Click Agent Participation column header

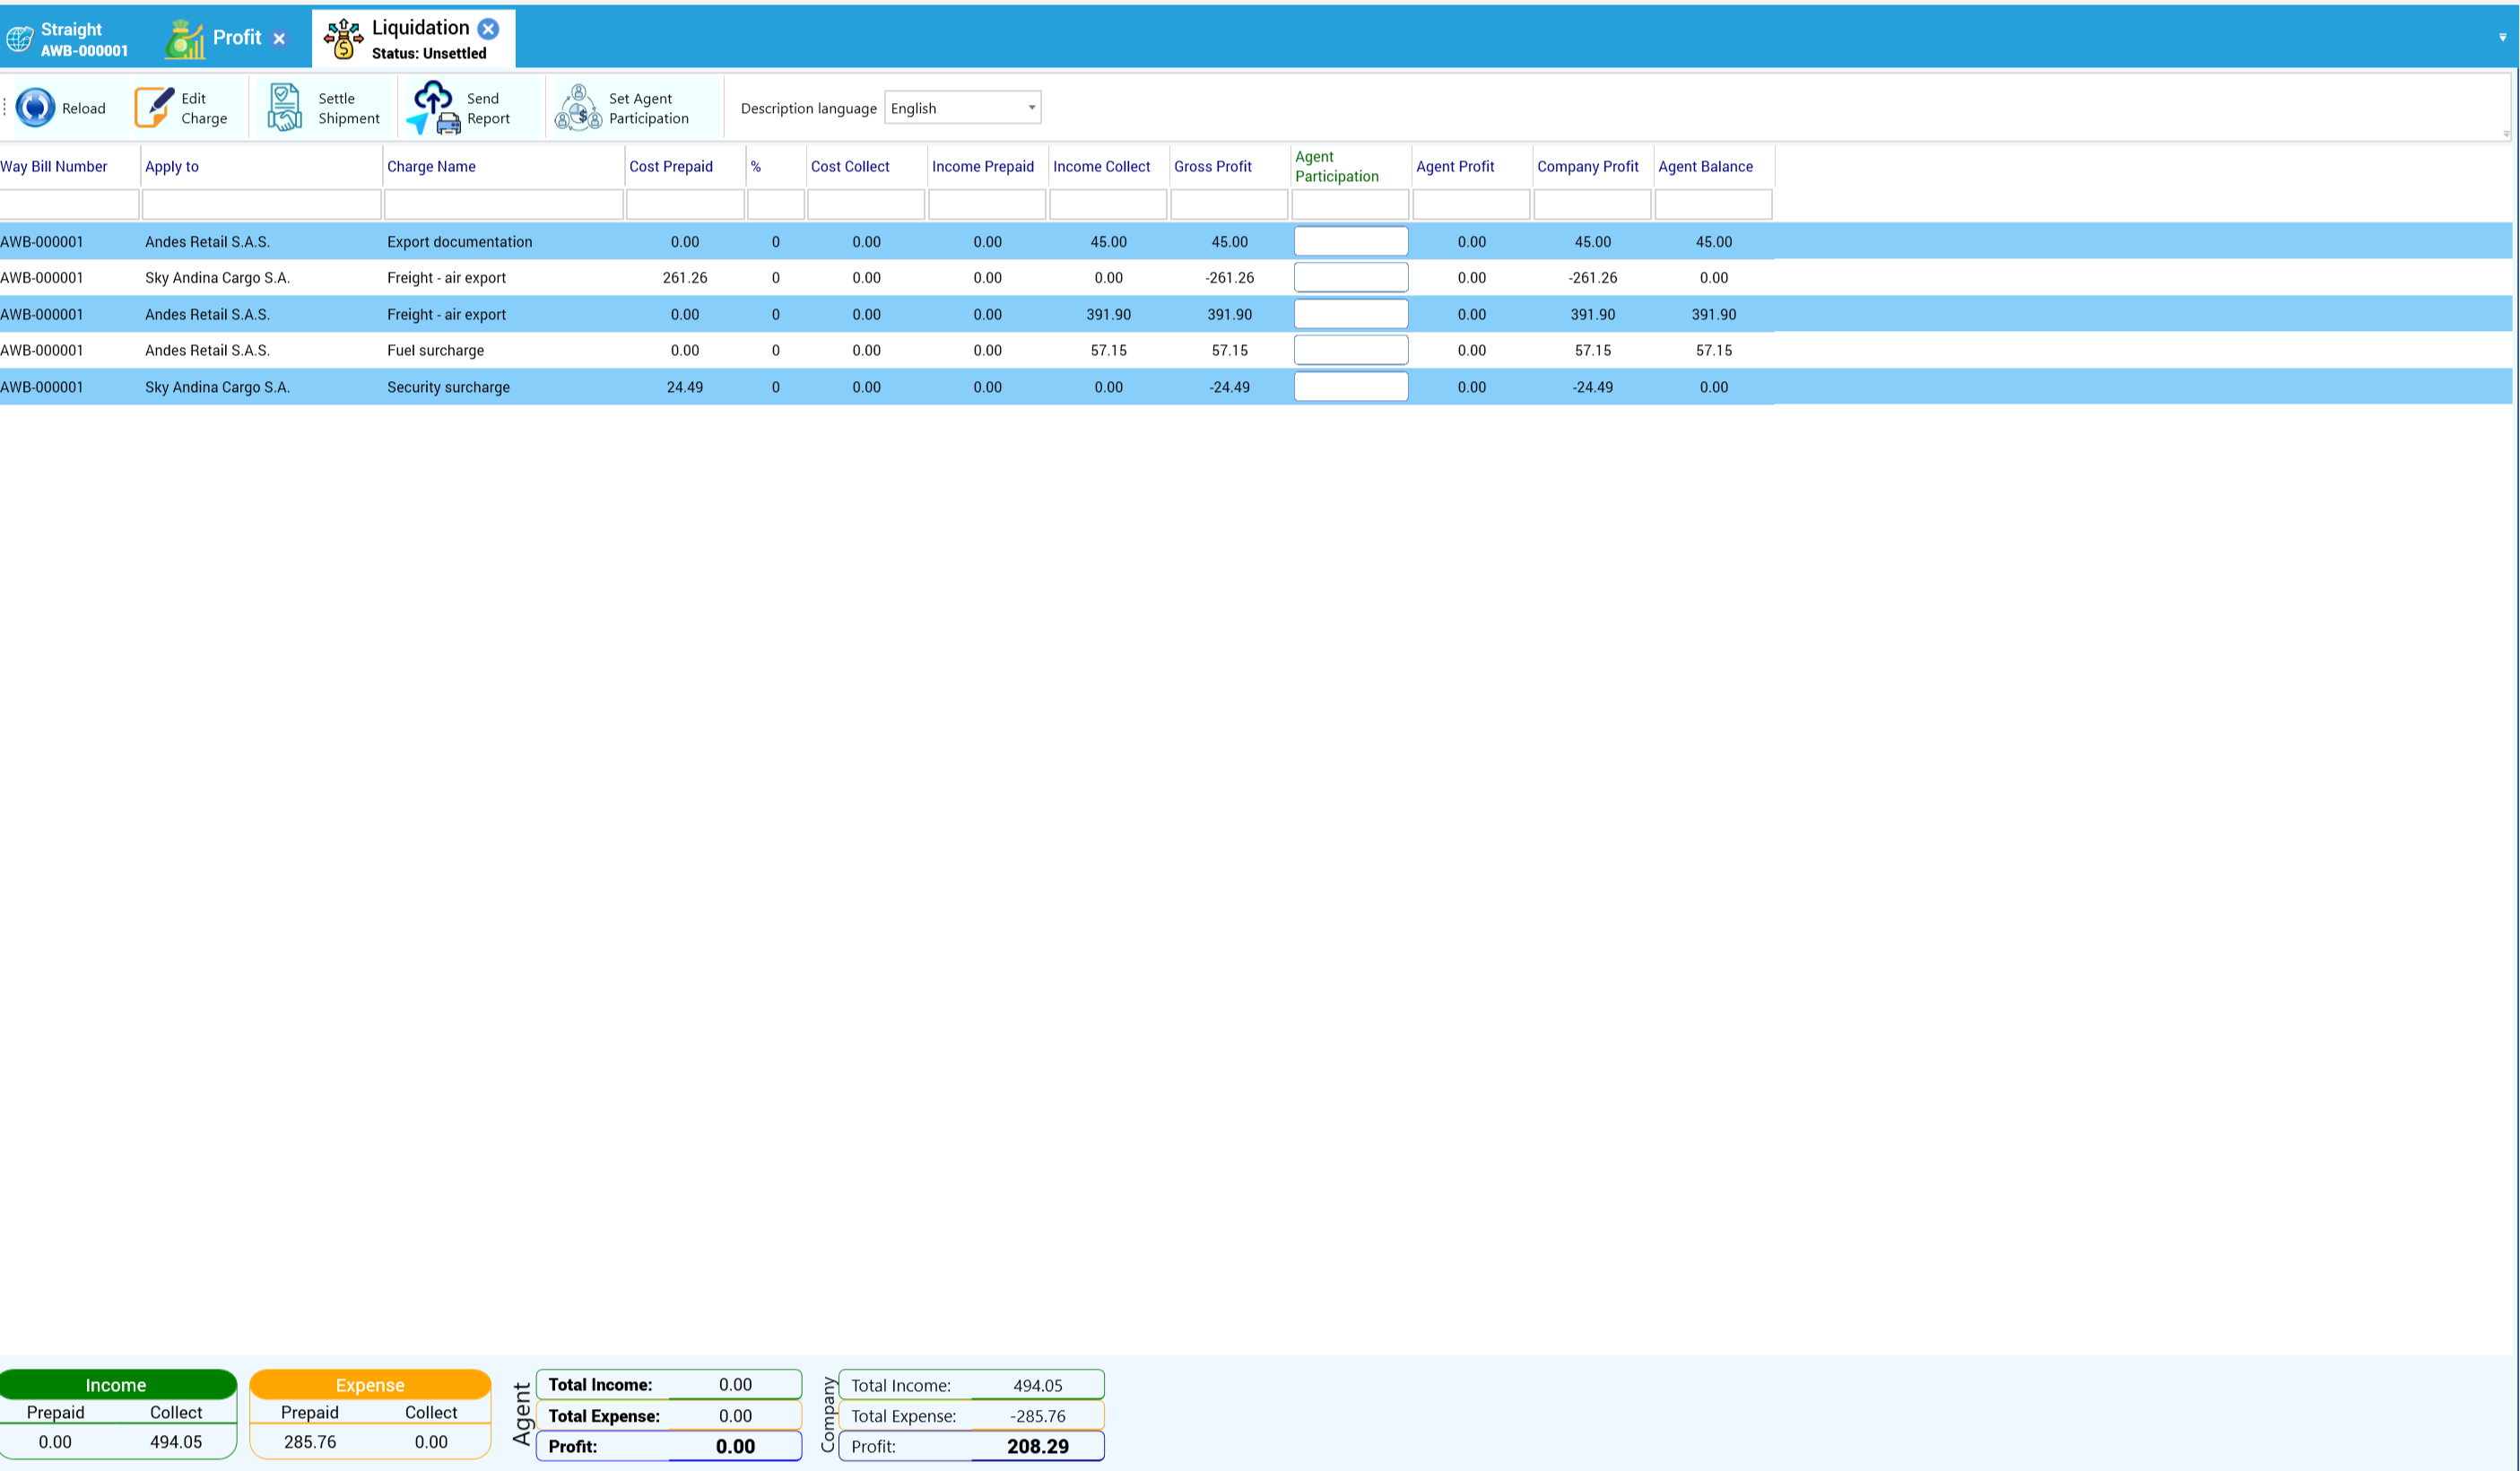pos(1337,166)
